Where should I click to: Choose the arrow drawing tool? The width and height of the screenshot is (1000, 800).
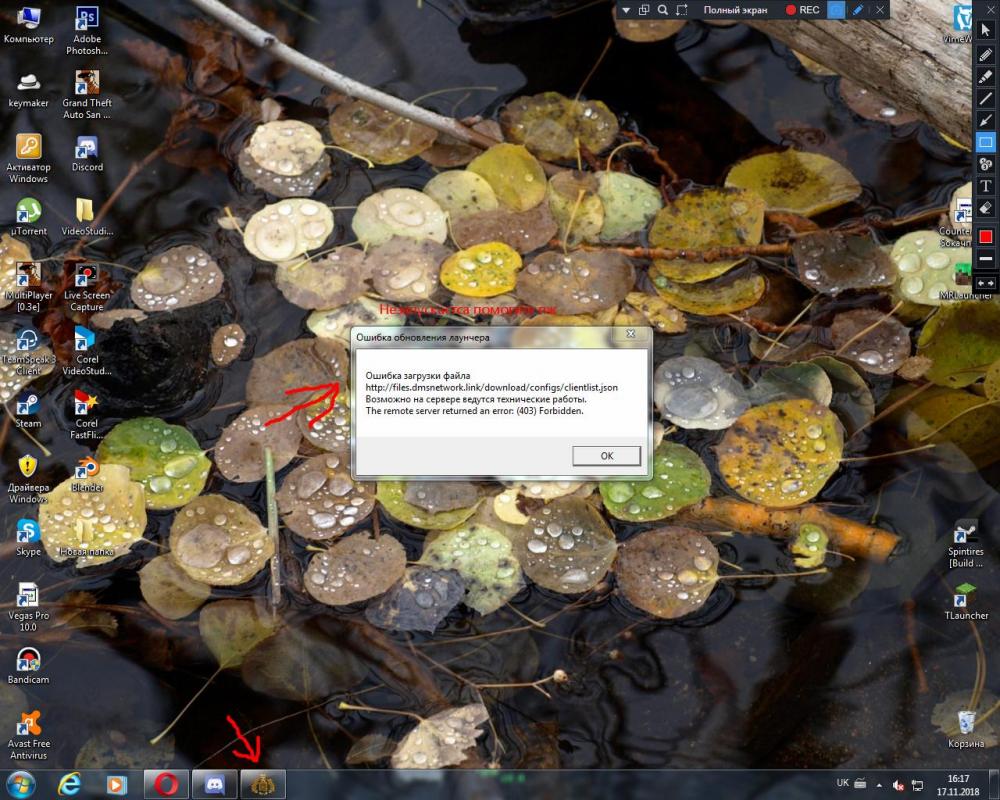coord(985,120)
